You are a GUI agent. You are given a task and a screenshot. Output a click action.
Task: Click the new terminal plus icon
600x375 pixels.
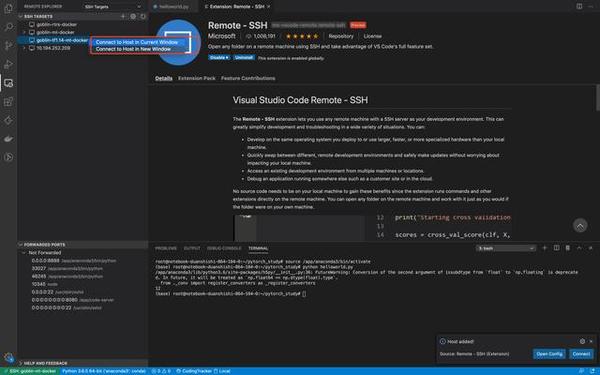[x=544, y=248]
